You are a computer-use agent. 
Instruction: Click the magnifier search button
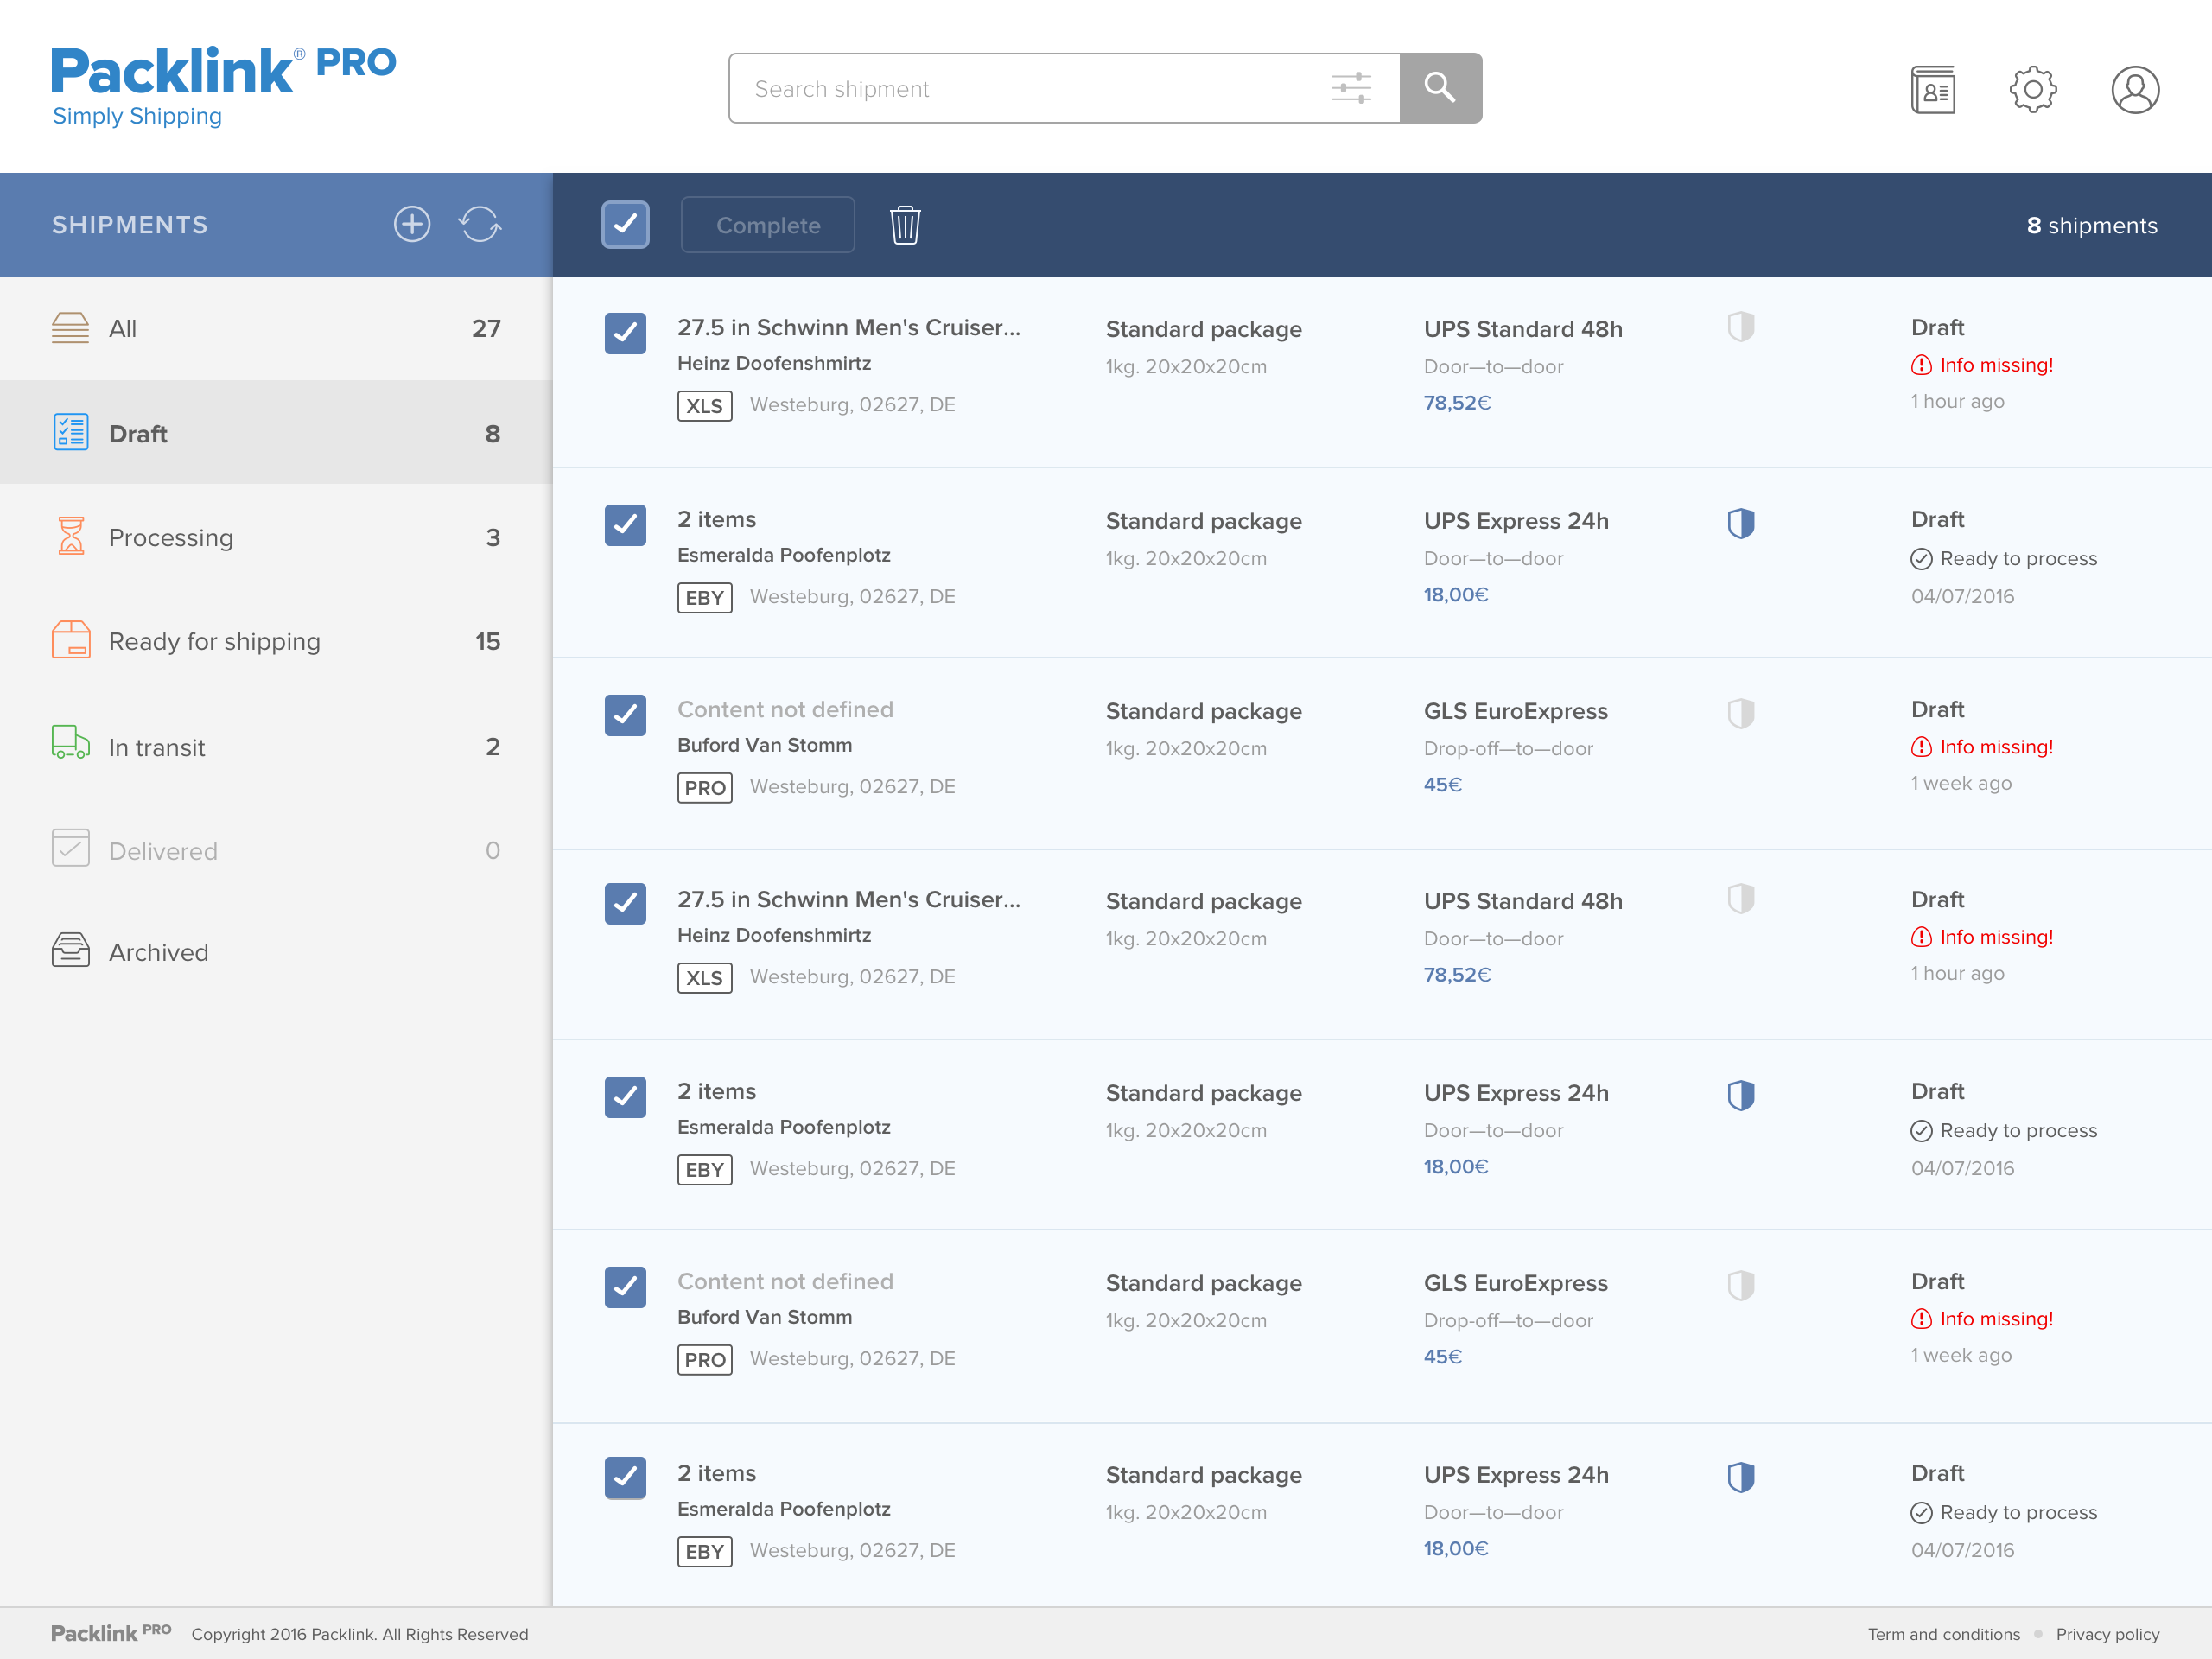coord(1439,88)
